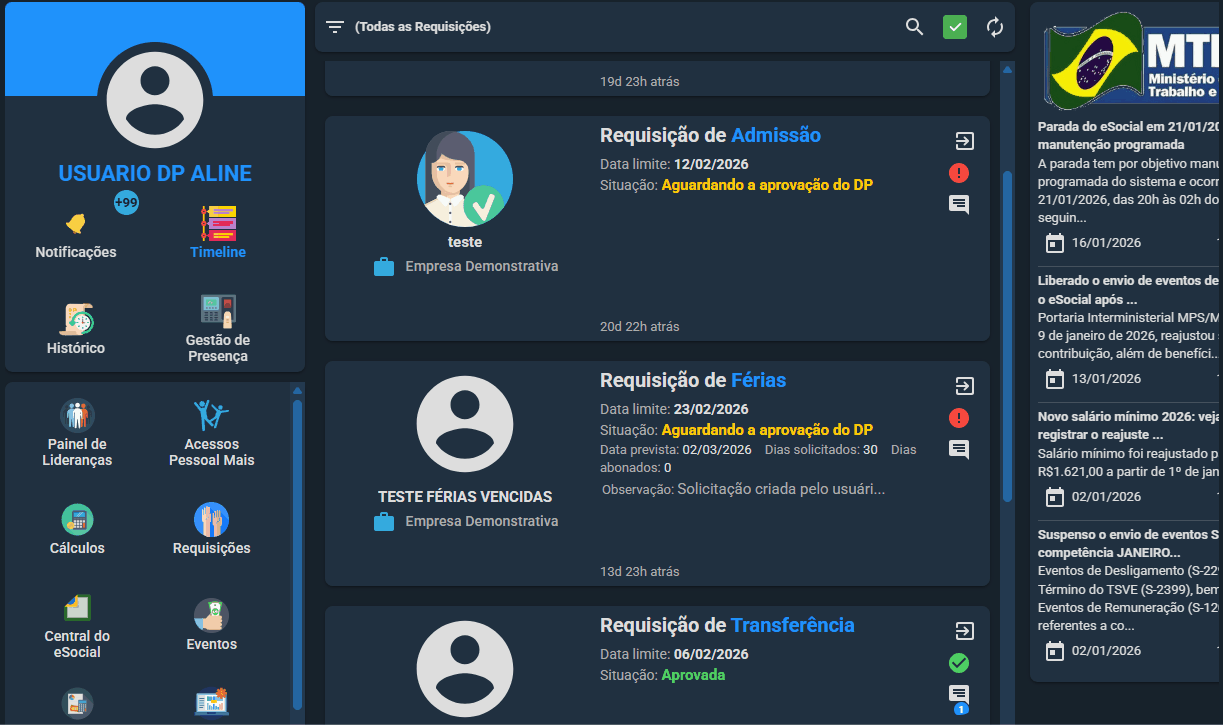This screenshot has height=725, width=1223.
Task: Click Empresa Demonstrativa under teste
Action: (x=482, y=267)
